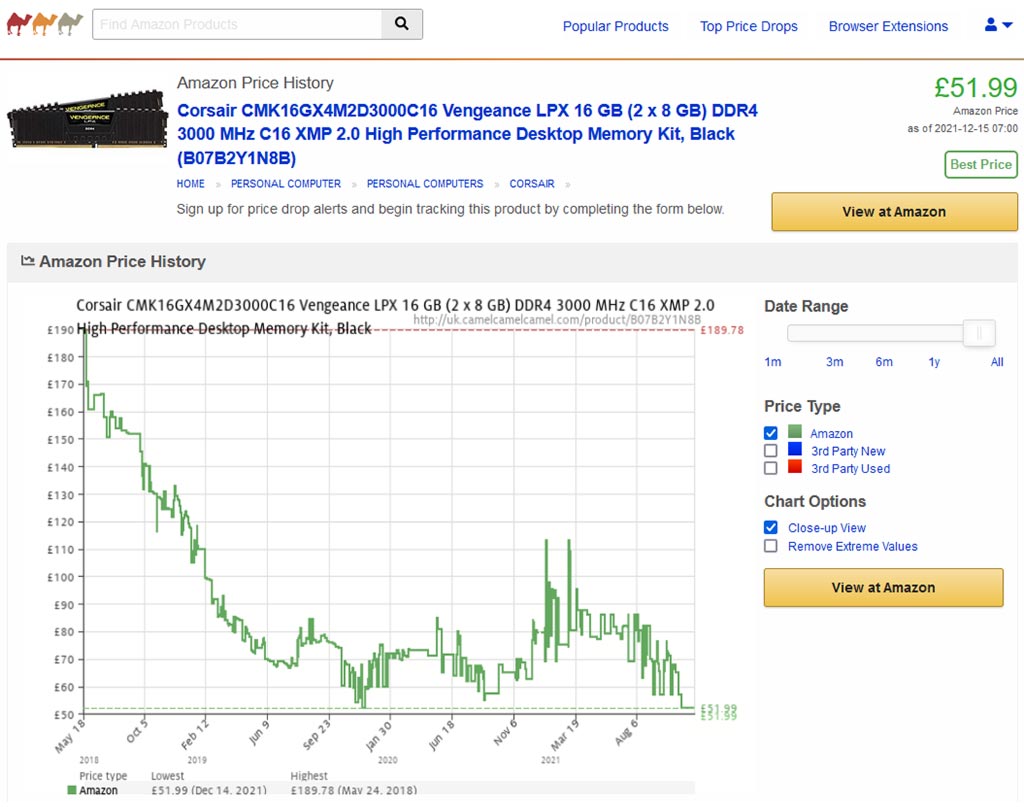Click the Highest £189.78 (May 24, 2018) value
This screenshot has height=807, width=1024.
(353, 790)
